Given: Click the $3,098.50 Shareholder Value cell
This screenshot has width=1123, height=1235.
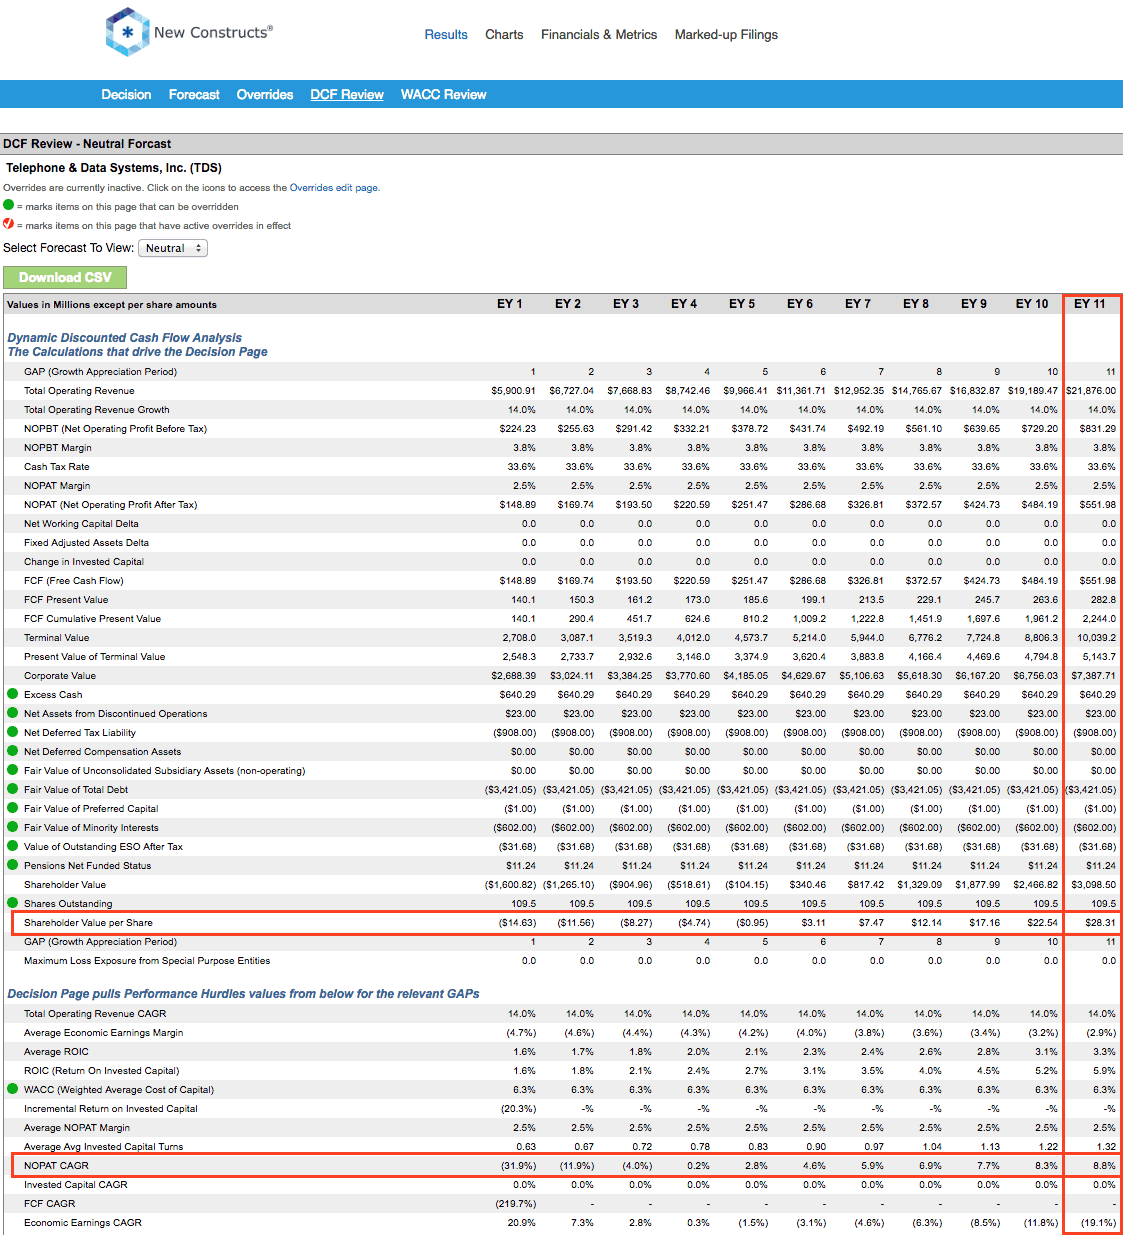Looking at the screenshot, I should click(1094, 884).
